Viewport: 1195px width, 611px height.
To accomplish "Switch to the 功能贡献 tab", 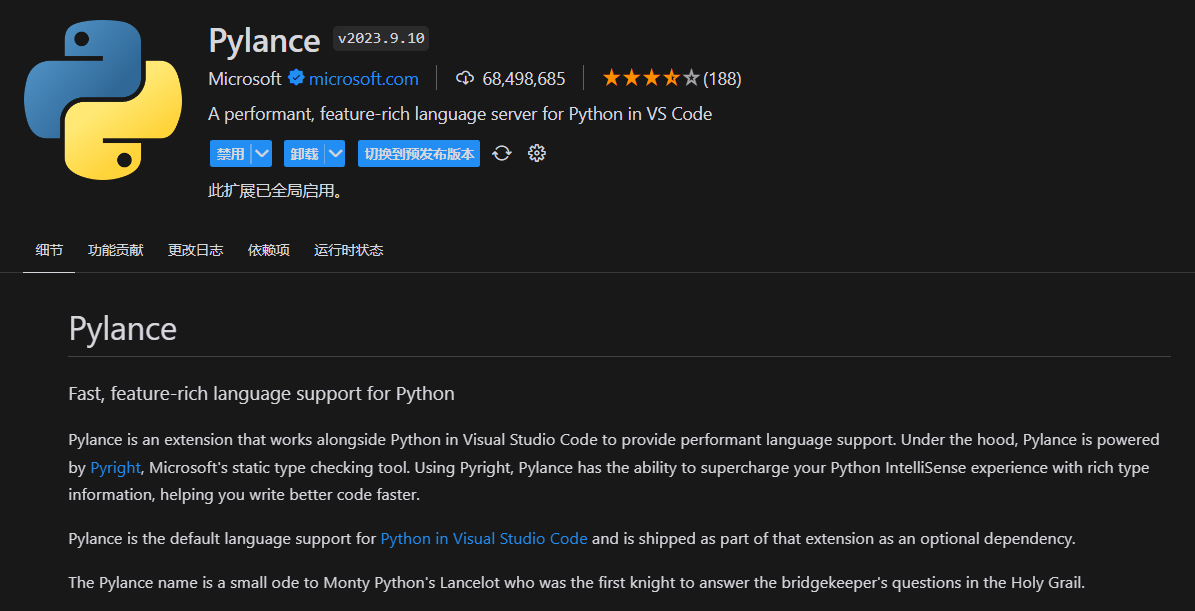I will [x=116, y=250].
